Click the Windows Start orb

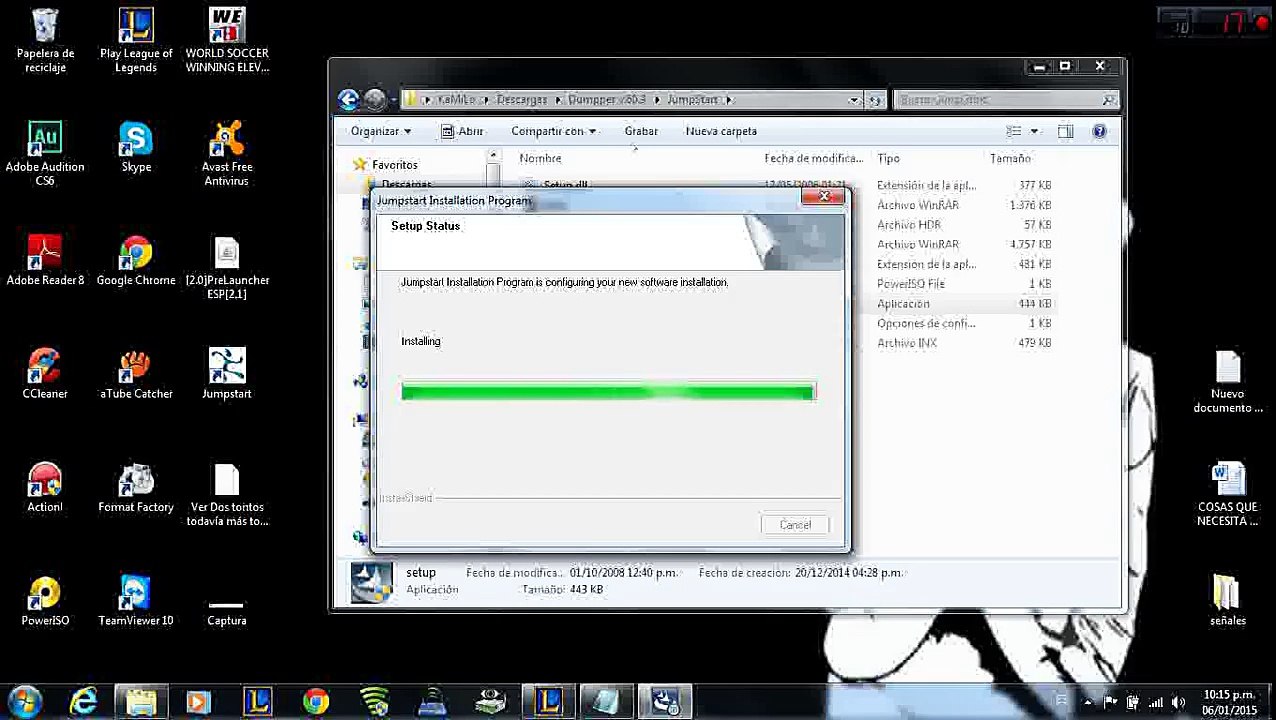point(25,701)
